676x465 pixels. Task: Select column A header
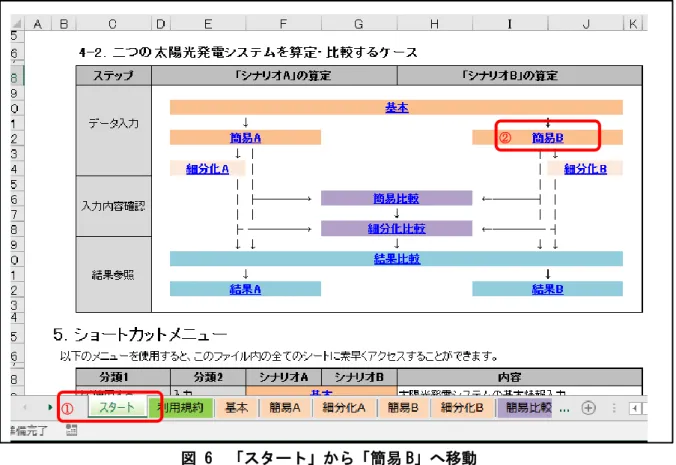click(38, 24)
